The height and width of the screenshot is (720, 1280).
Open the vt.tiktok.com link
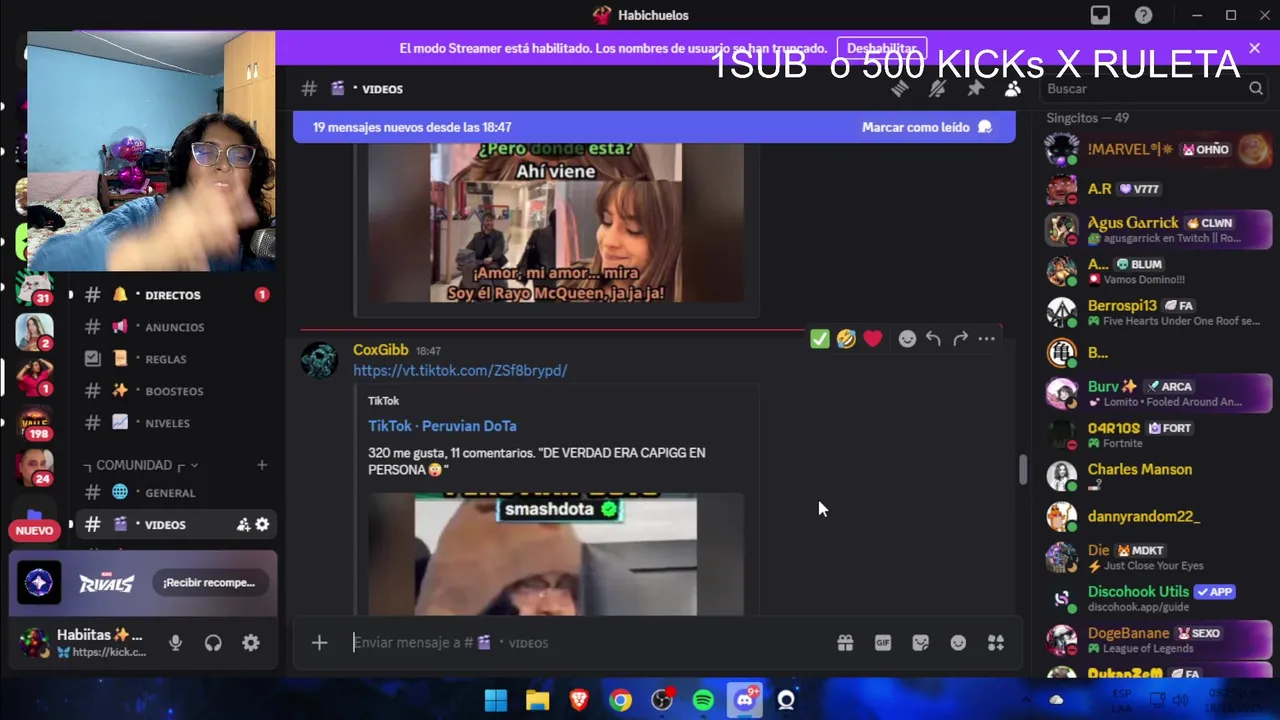pyautogui.click(x=460, y=370)
